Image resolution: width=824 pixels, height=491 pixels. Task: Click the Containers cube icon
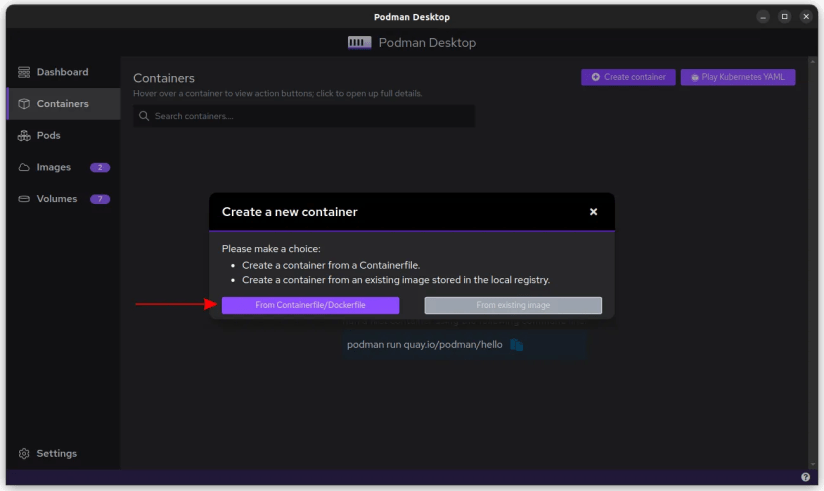[x=24, y=104]
